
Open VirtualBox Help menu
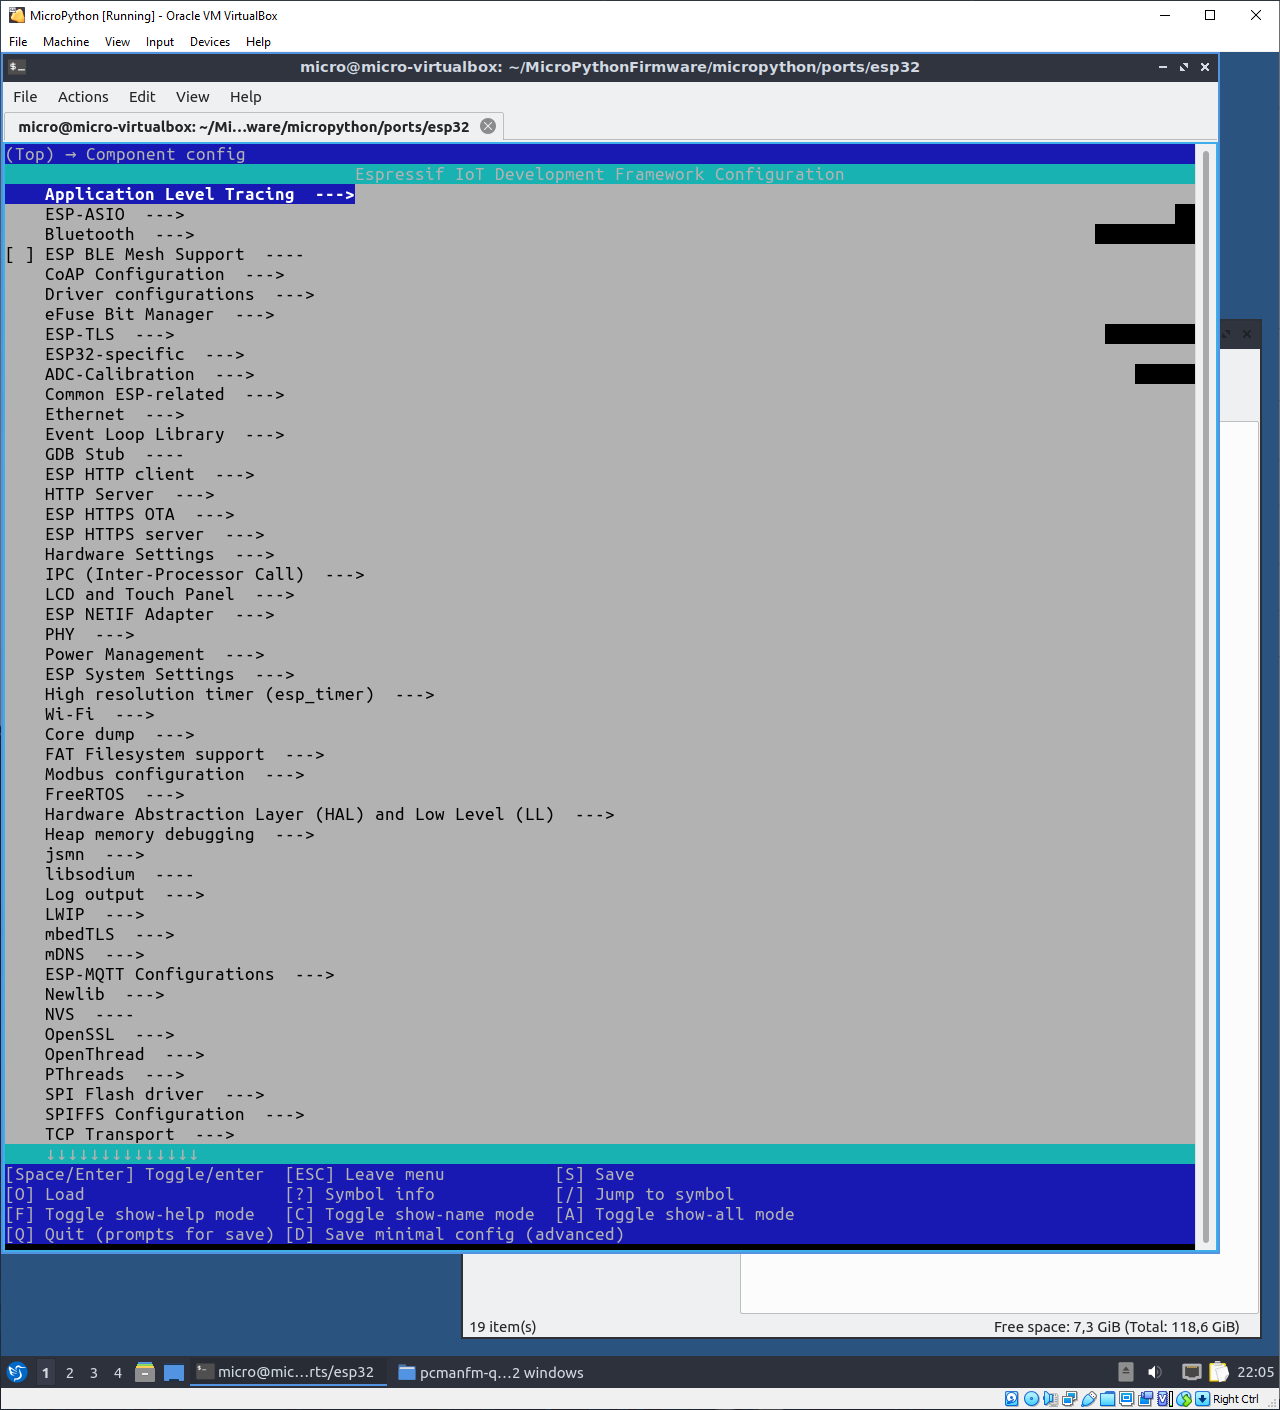pyautogui.click(x=258, y=42)
